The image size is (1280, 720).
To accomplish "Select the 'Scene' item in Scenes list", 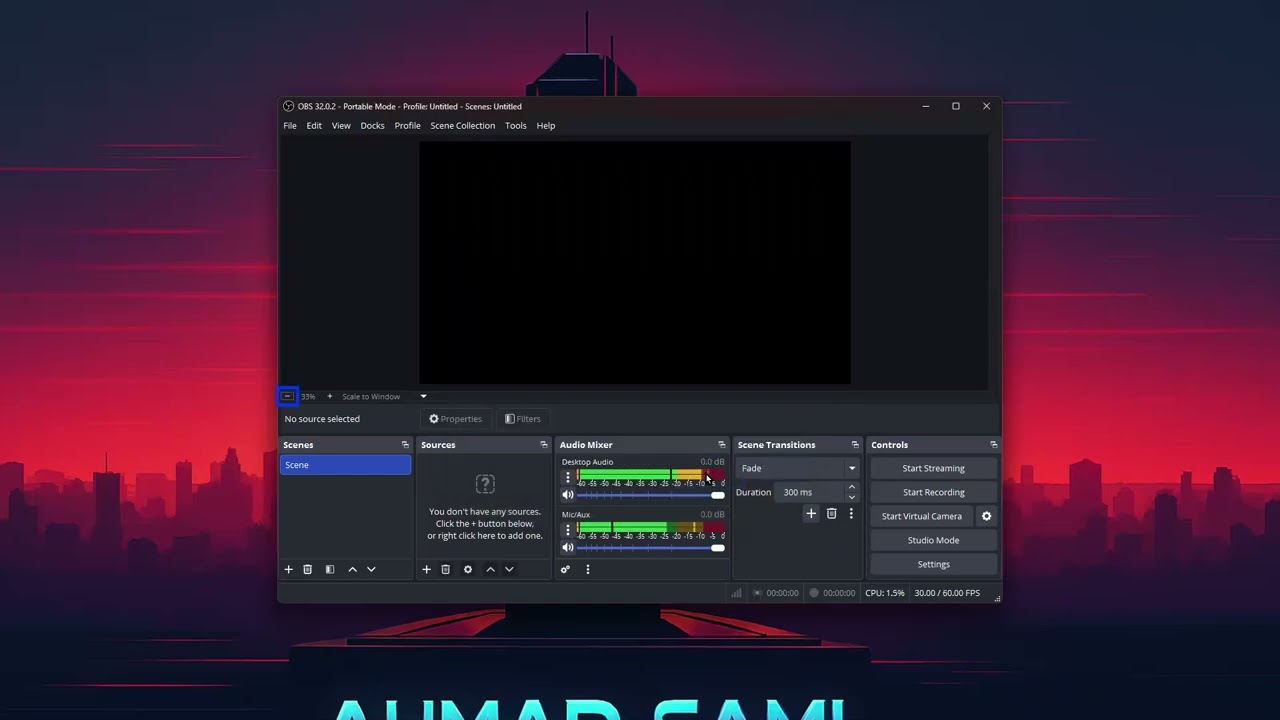I will [x=345, y=465].
